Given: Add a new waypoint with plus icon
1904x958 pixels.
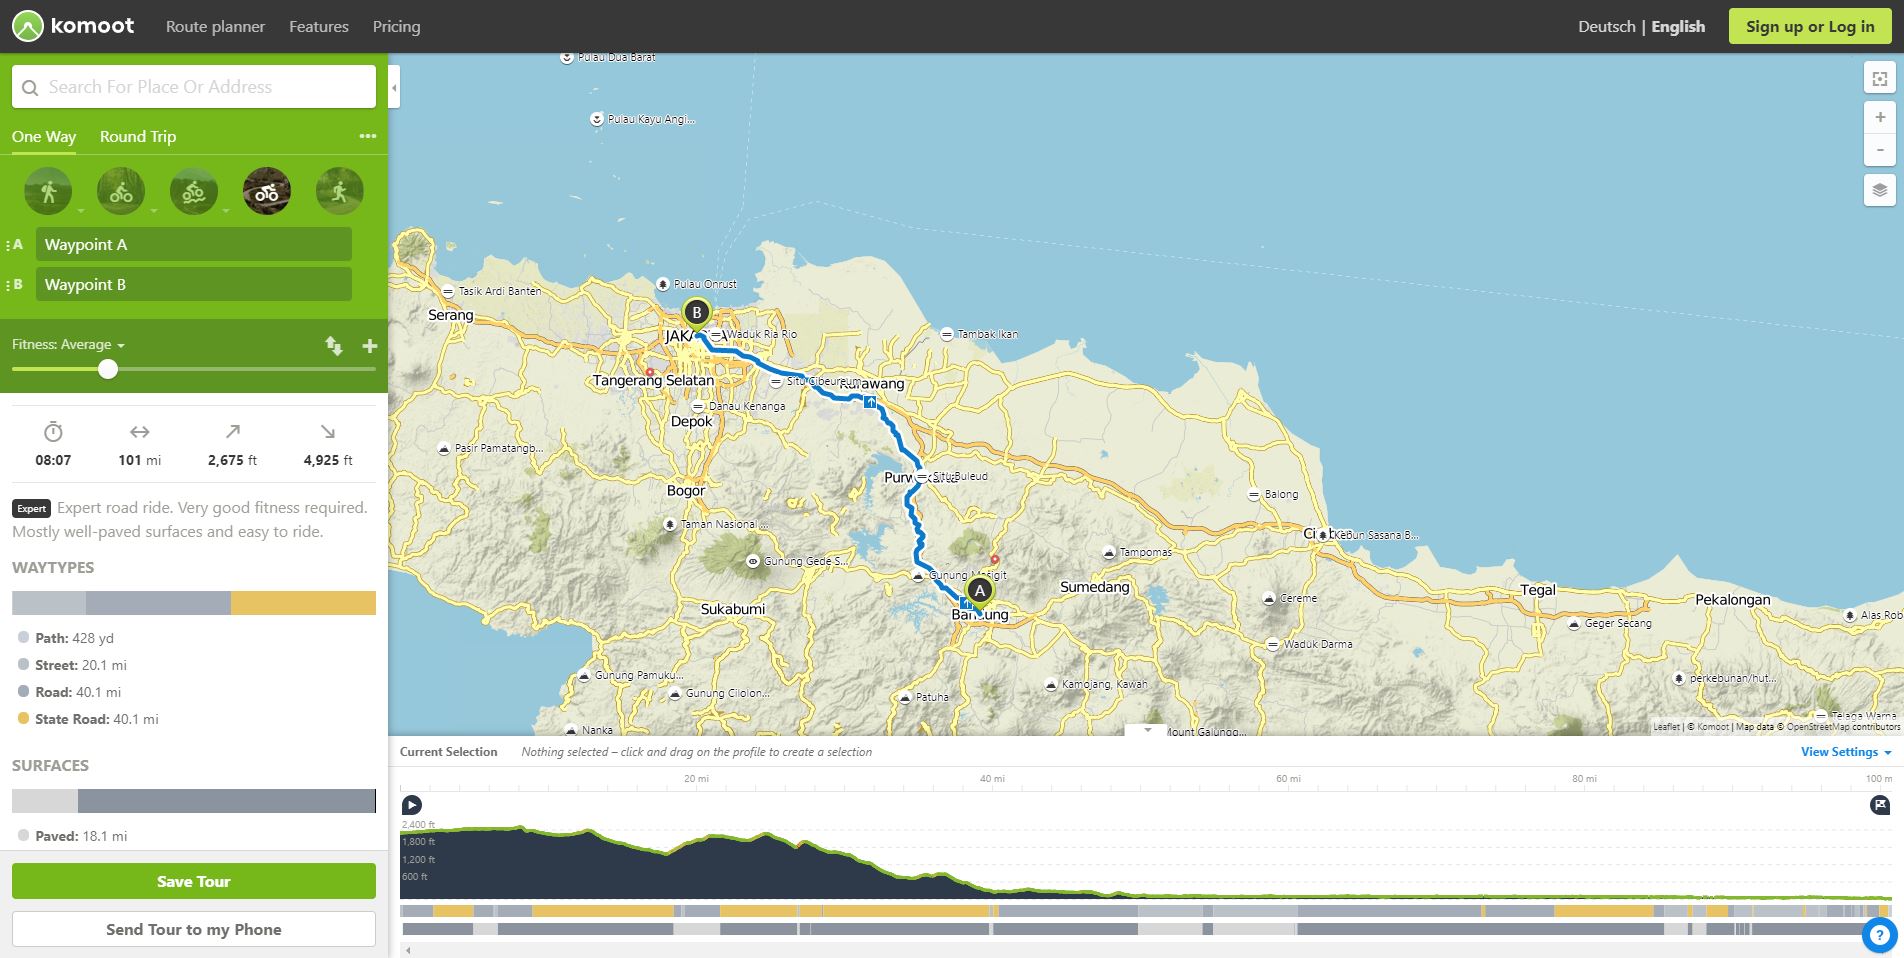Looking at the screenshot, I should click(369, 346).
